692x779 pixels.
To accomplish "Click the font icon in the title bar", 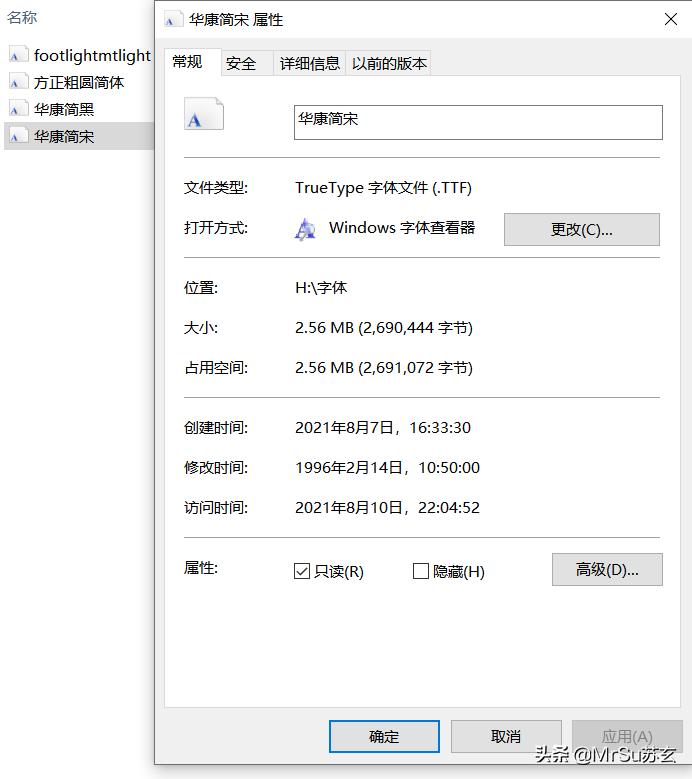I will (x=172, y=20).
